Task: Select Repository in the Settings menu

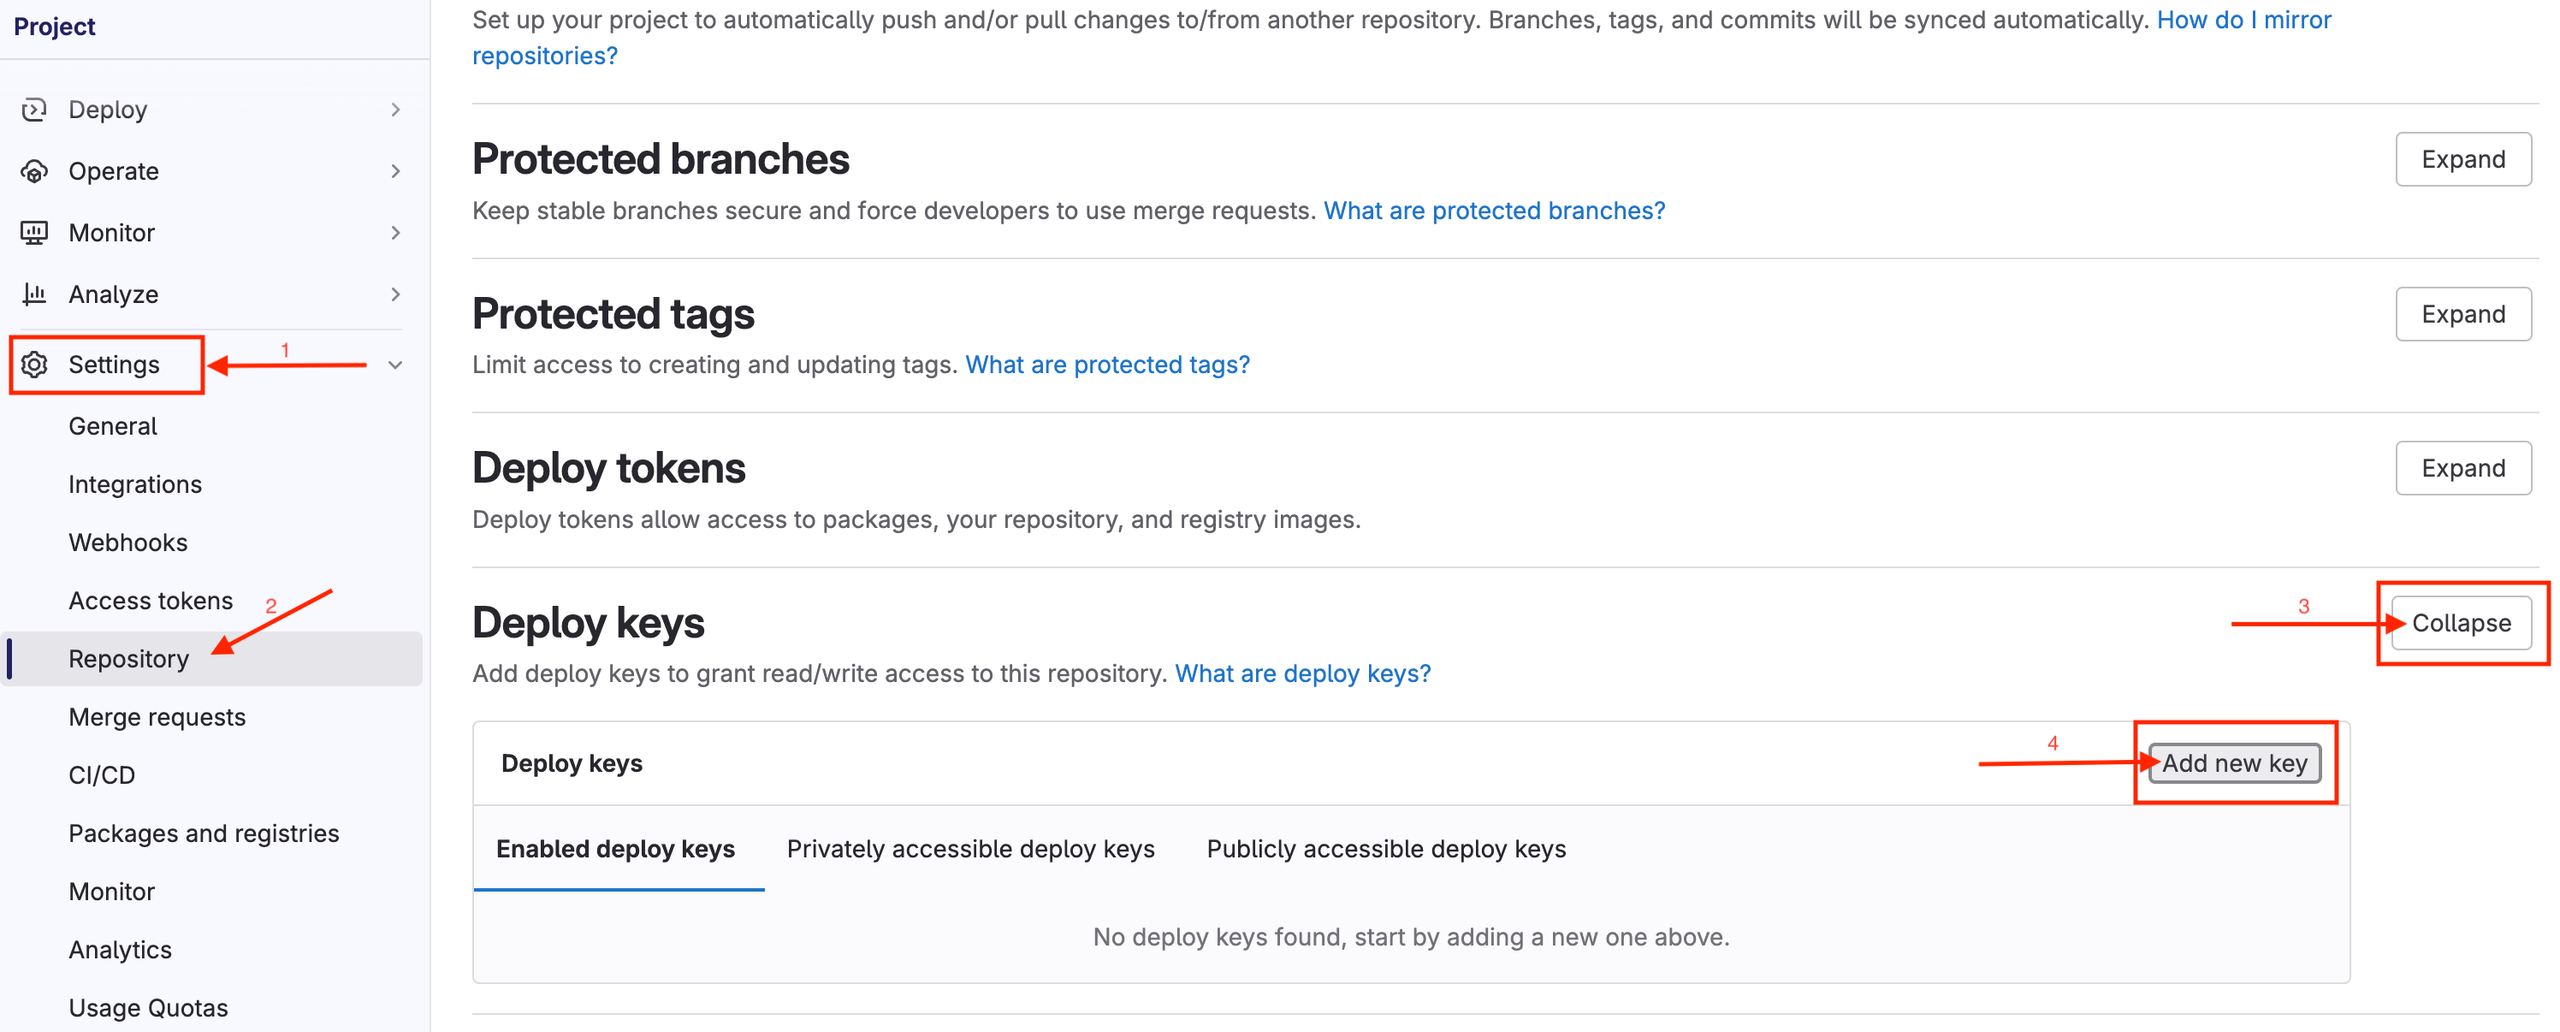Action: (128, 658)
